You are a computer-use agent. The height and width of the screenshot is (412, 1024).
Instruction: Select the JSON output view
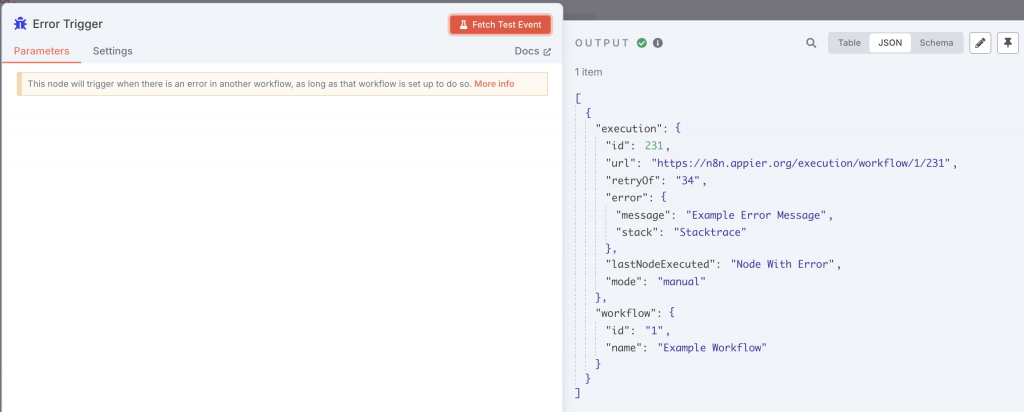889,43
